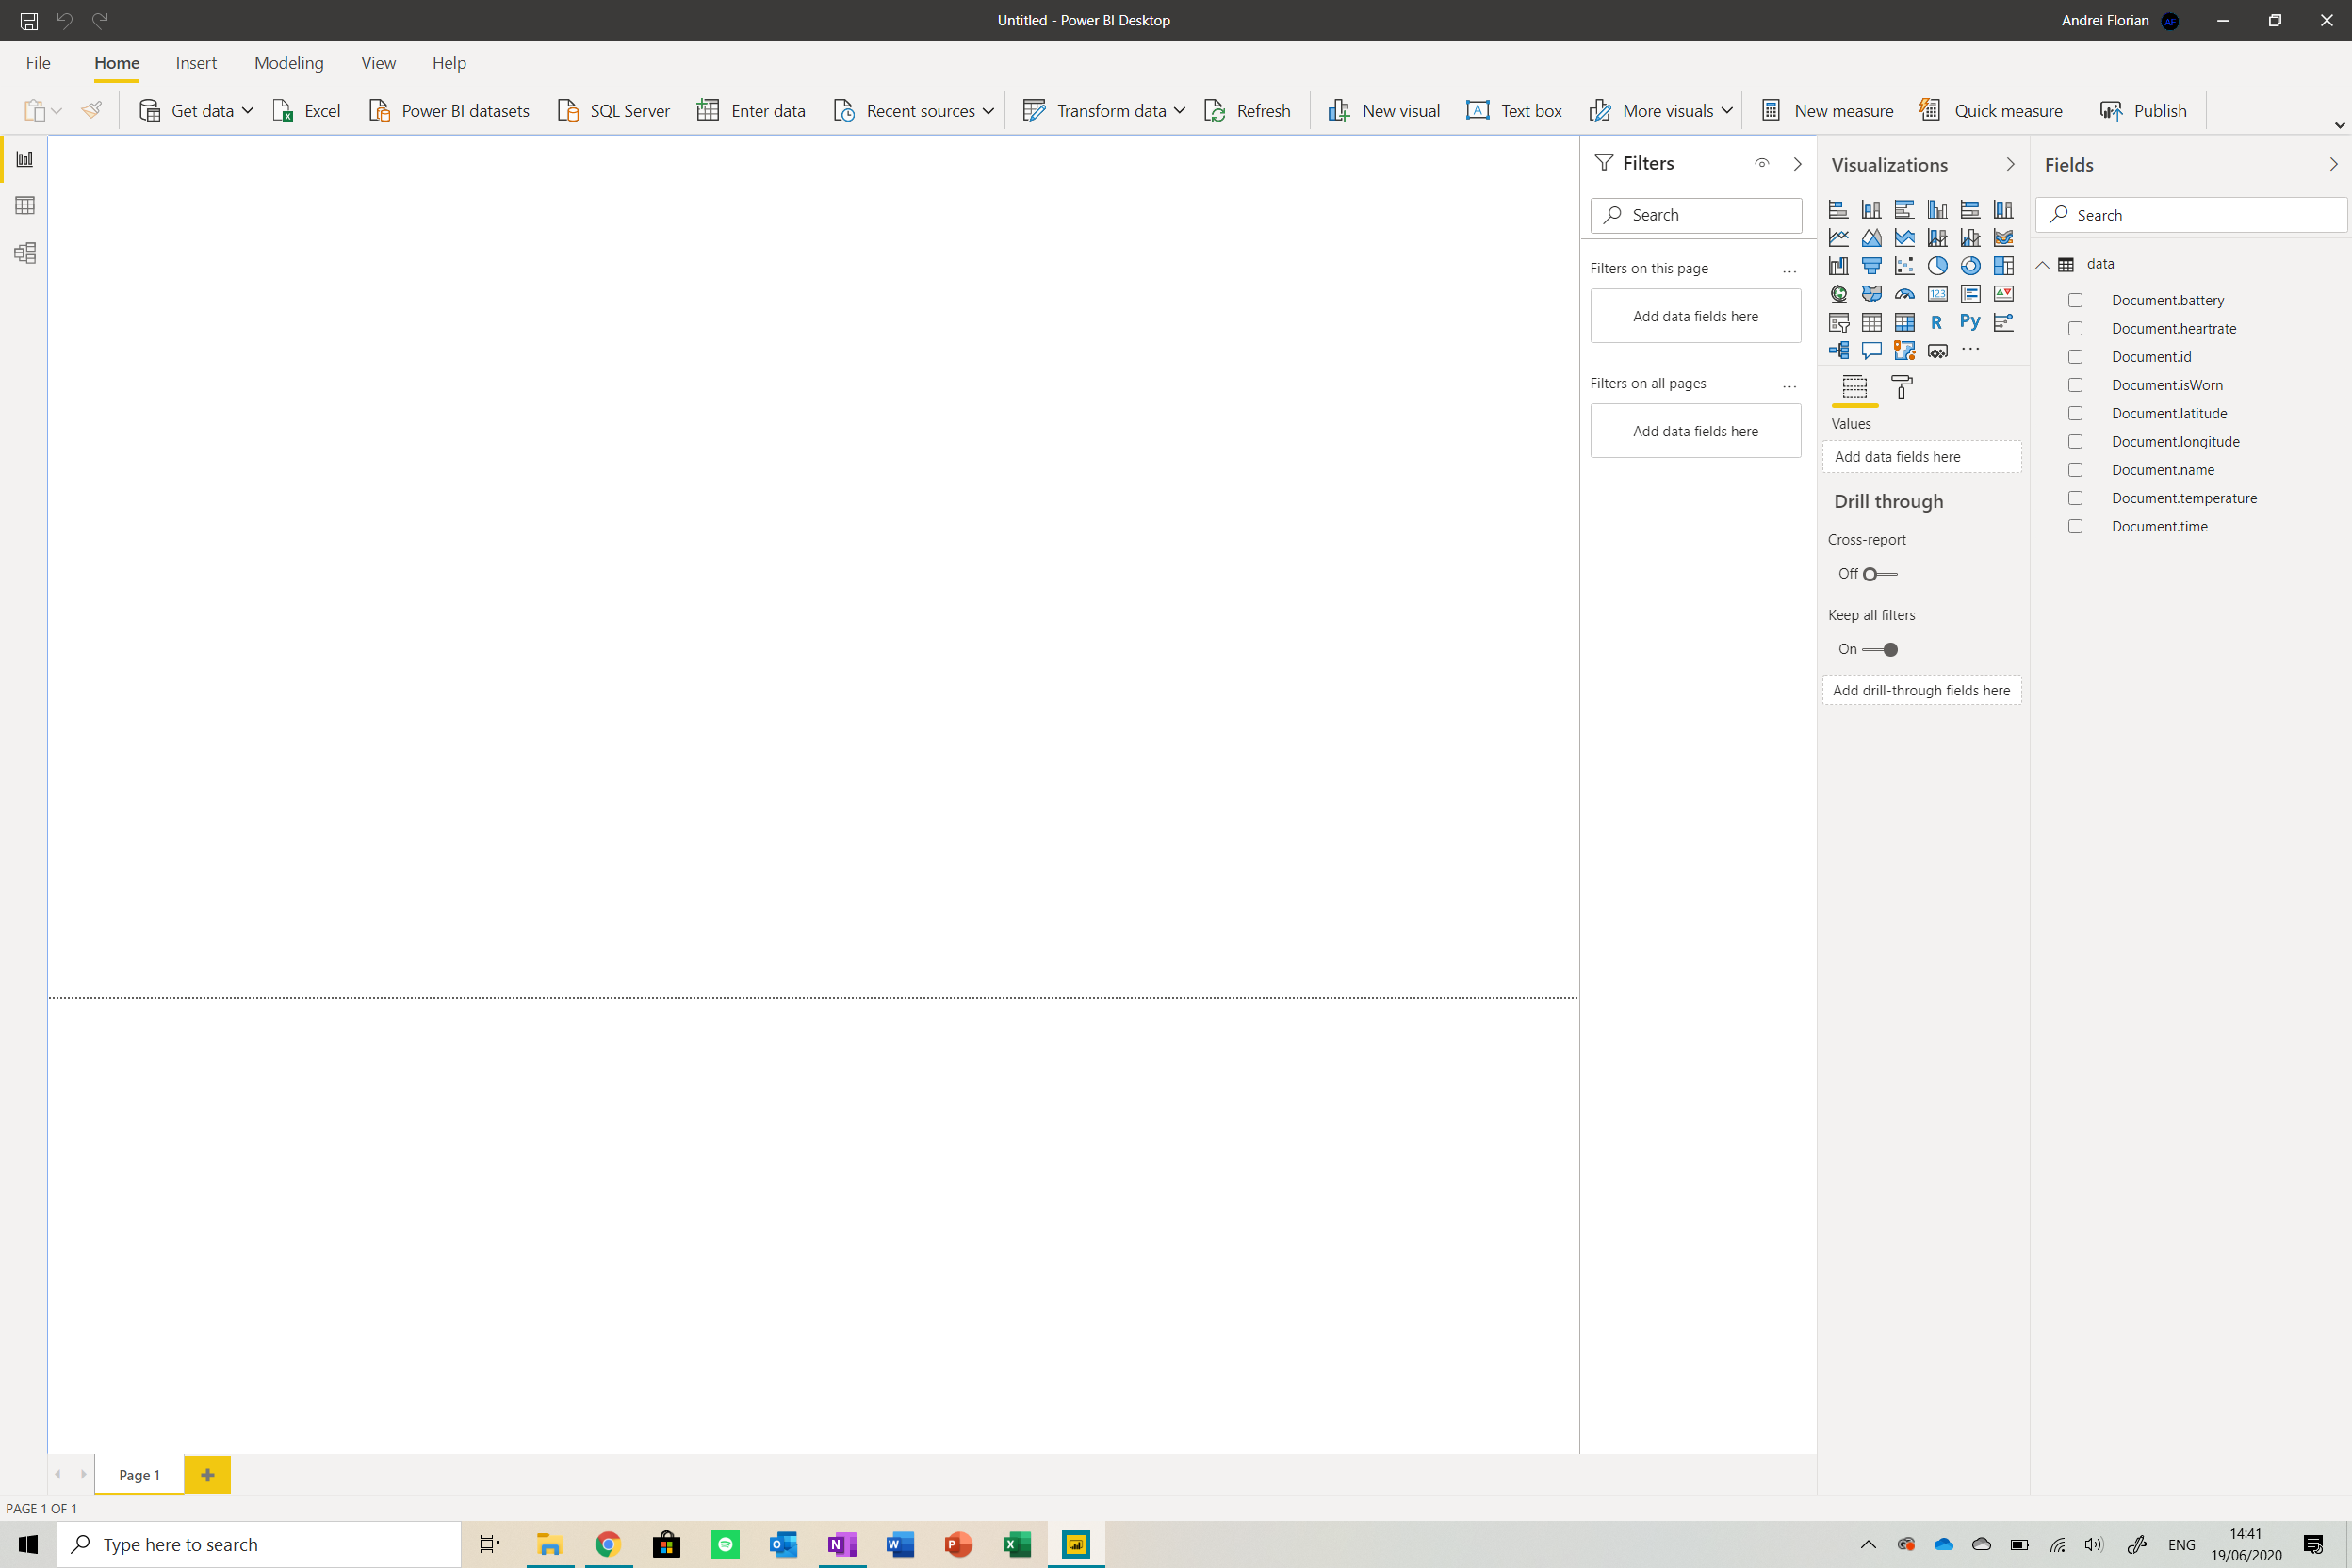The width and height of the screenshot is (2352, 1568).
Task: Open the Modeling ribbon tab
Action: [x=288, y=63]
